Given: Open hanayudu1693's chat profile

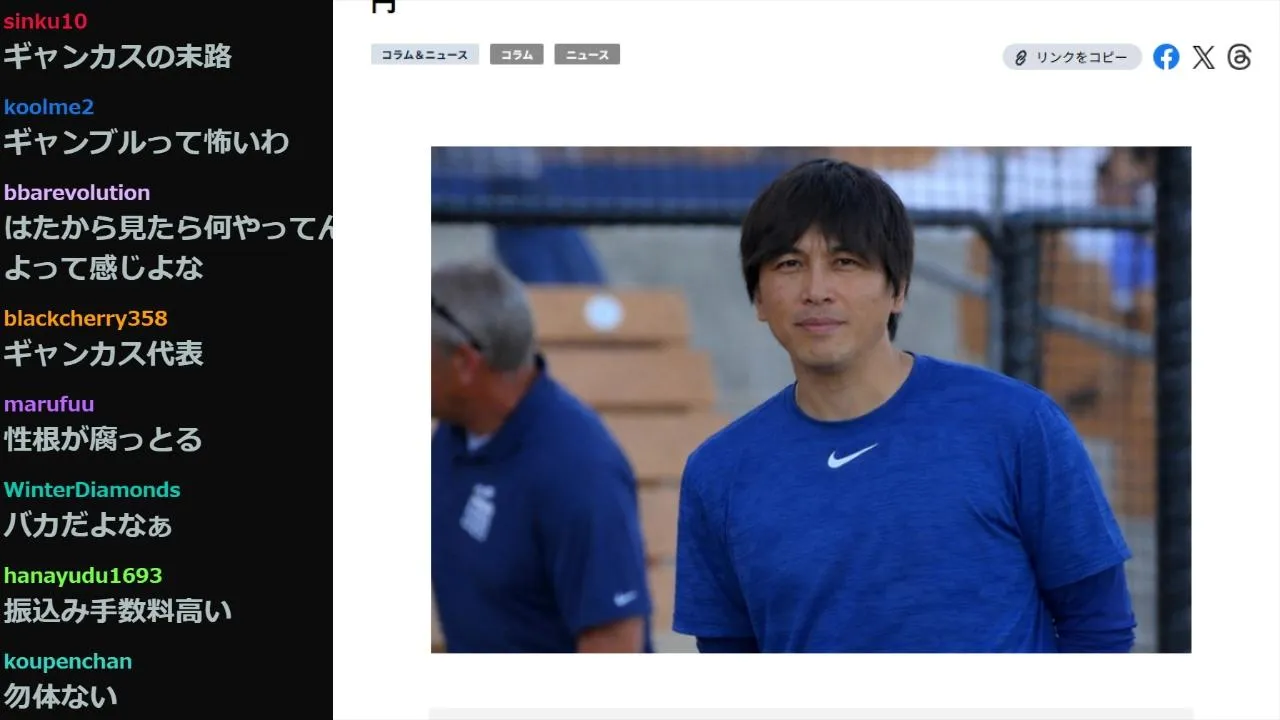Looking at the screenshot, I should point(83,575).
